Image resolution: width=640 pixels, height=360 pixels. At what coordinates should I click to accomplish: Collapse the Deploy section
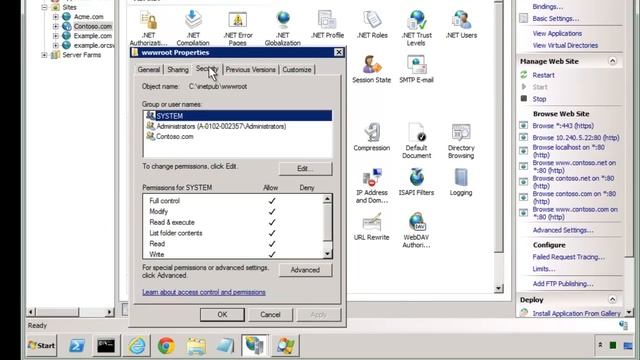coord(612,300)
